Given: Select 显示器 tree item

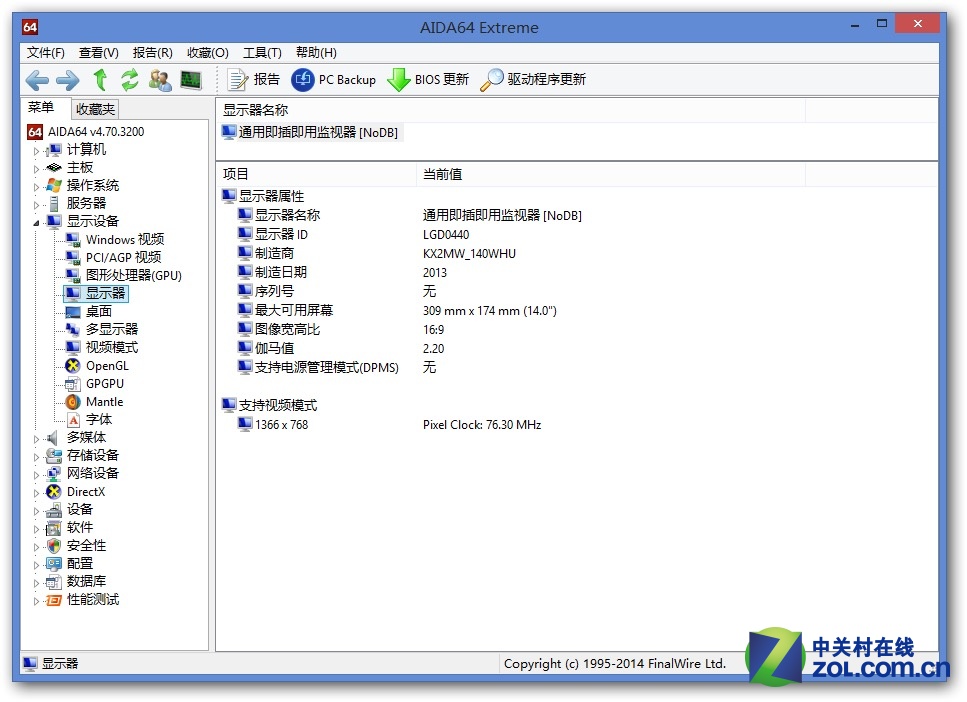Looking at the screenshot, I should (96, 293).
